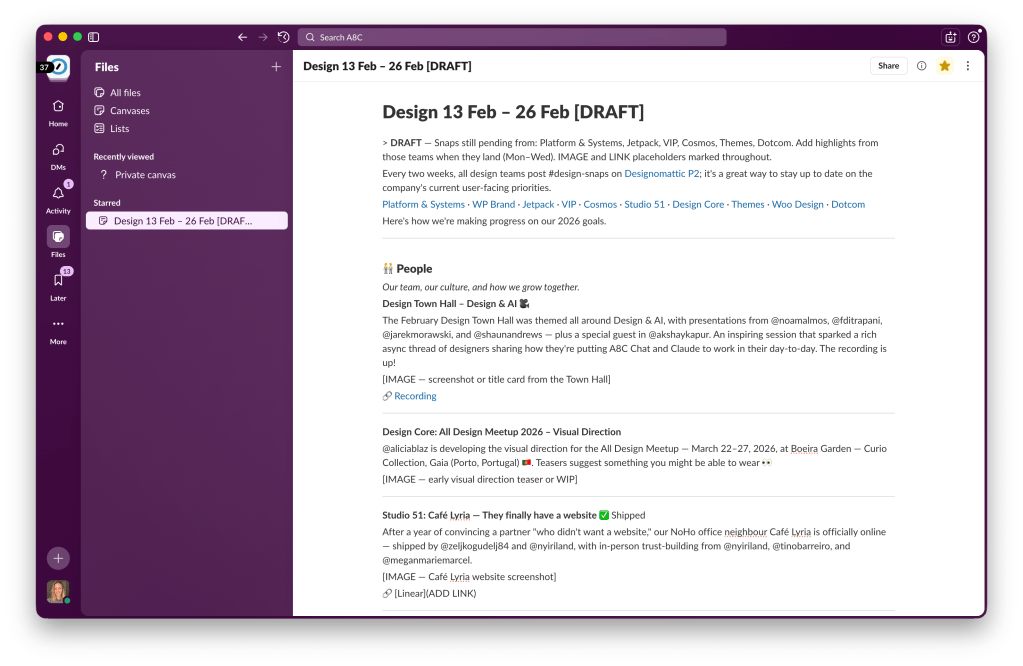The height and width of the screenshot is (666, 1023).
Task: Open the Home view in sidebar
Action: pyautogui.click(x=58, y=111)
